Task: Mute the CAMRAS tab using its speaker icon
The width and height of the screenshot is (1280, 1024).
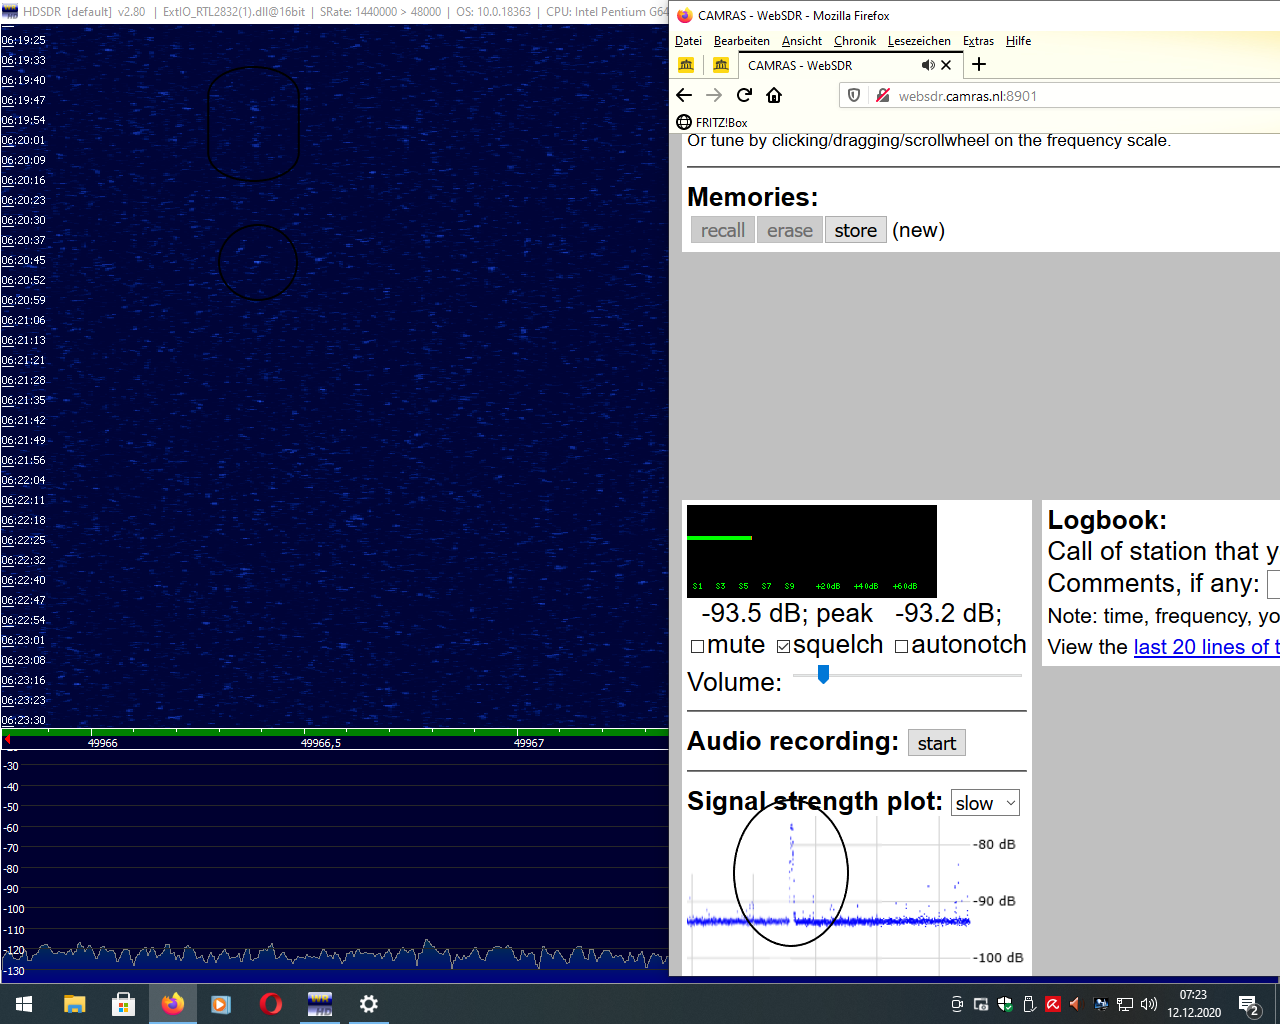Action: coord(928,65)
